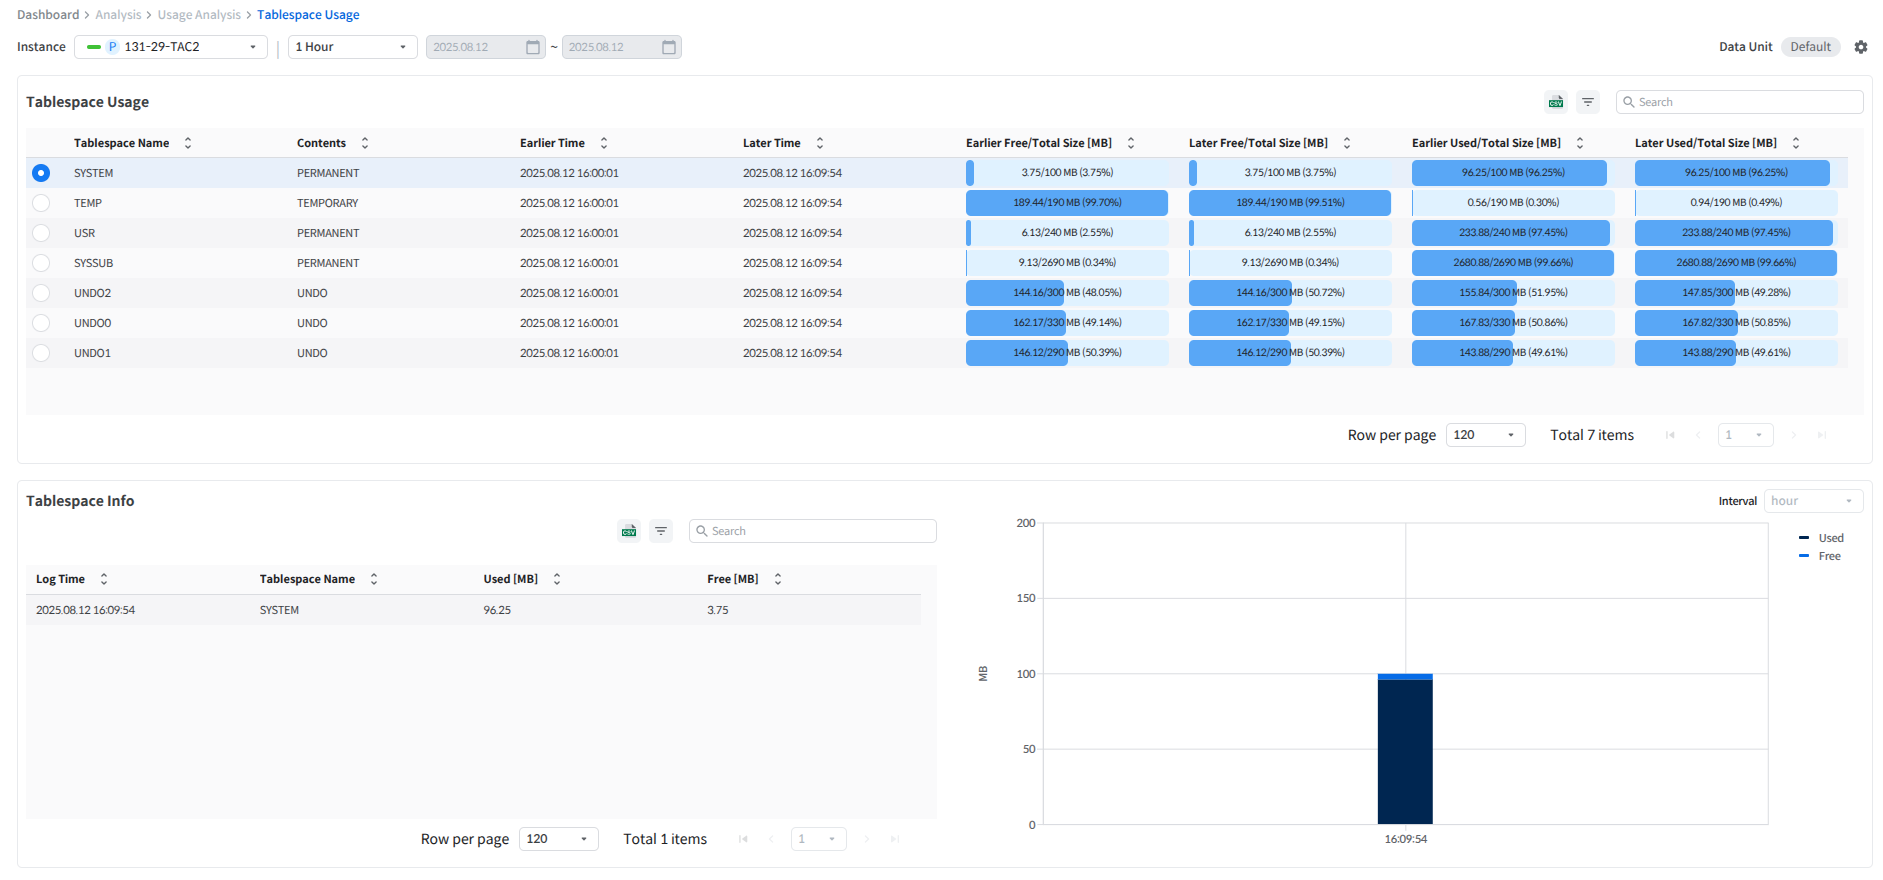Open filter options for Tablespace Usage table
This screenshot has height=880, width=1883.
click(x=1588, y=102)
